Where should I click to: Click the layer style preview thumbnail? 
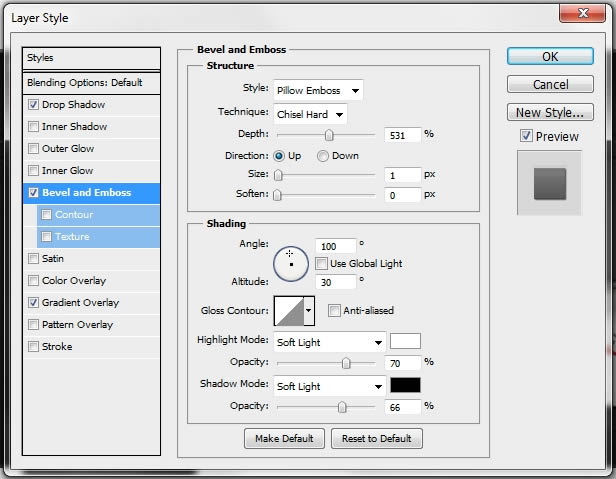(x=549, y=184)
